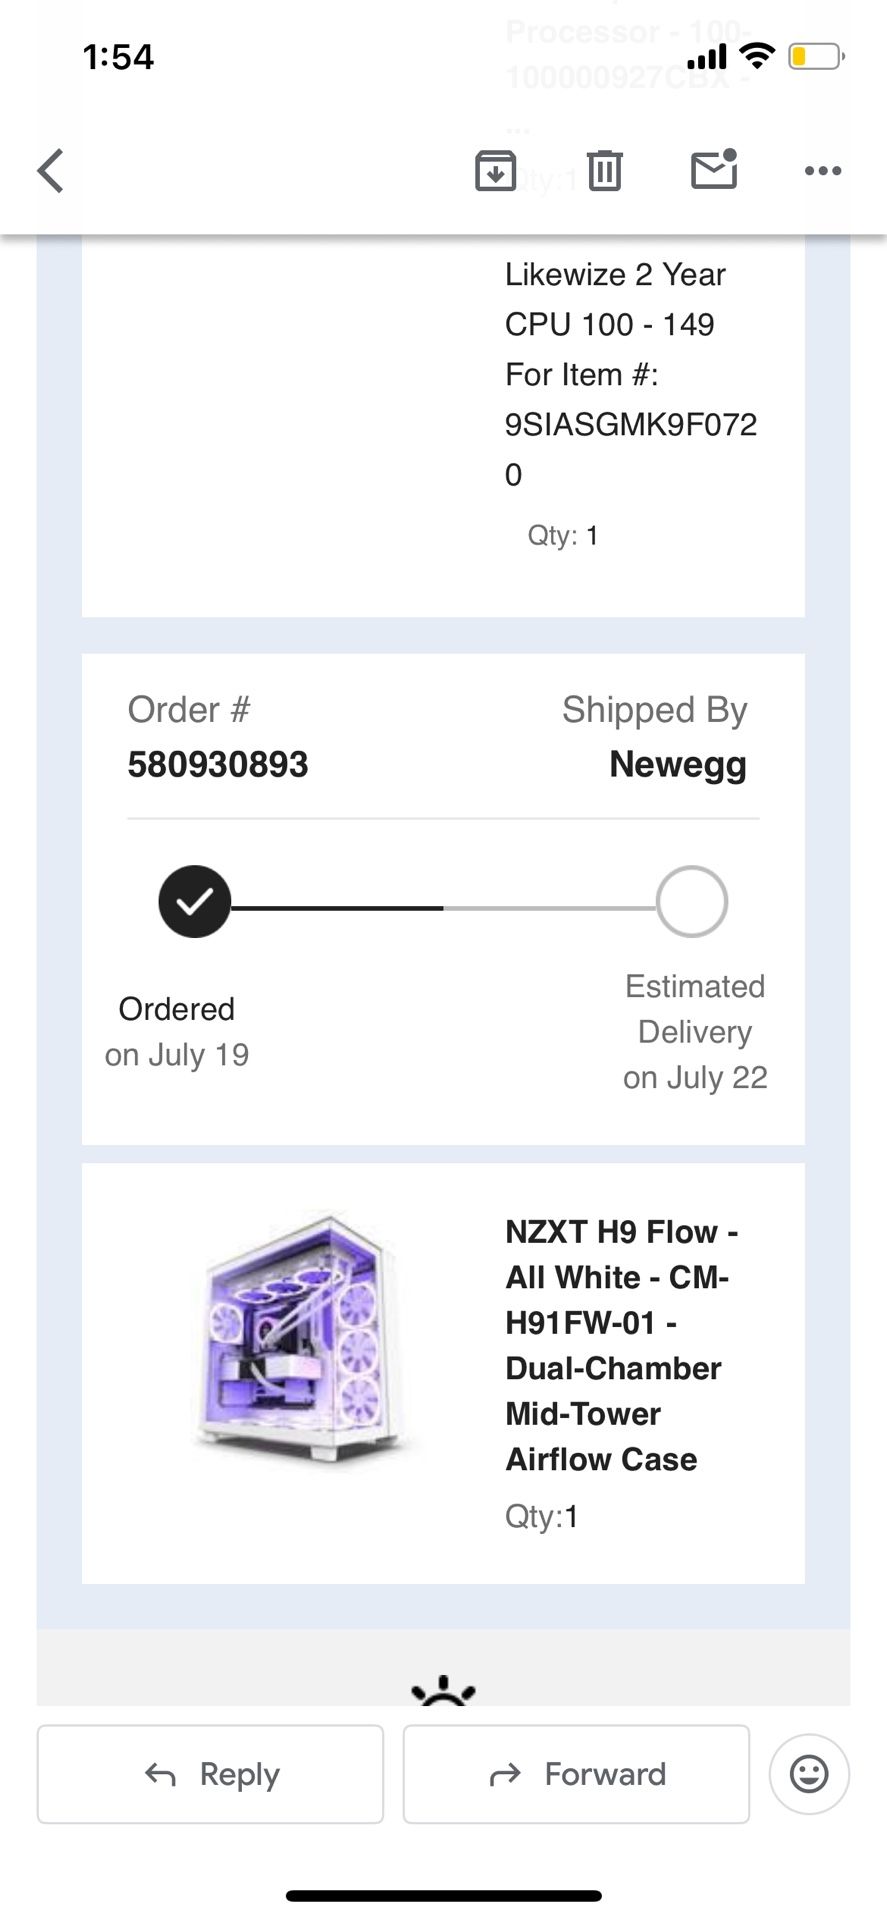Tap the emoji reaction icon

click(809, 1774)
